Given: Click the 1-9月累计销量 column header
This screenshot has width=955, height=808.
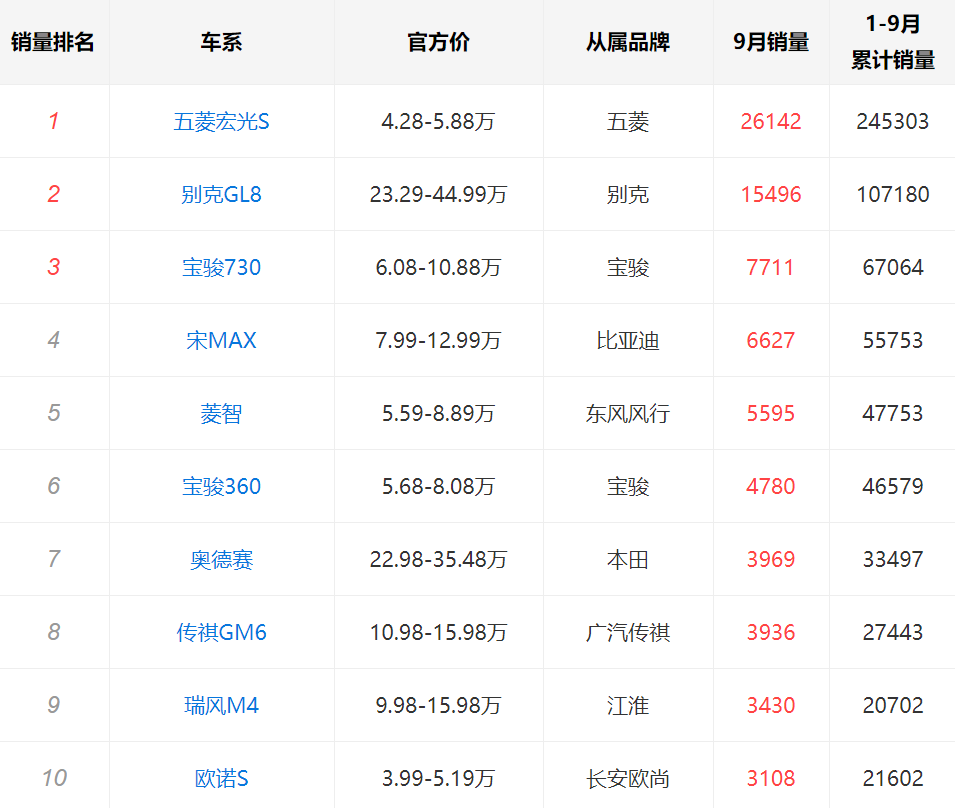Looking at the screenshot, I should click(x=893, y=42).
